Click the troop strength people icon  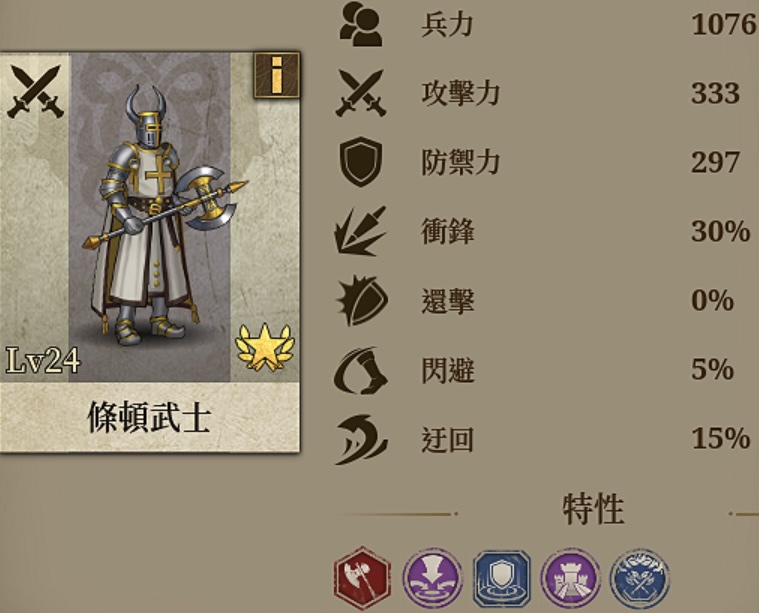click(x=361, y=24)
